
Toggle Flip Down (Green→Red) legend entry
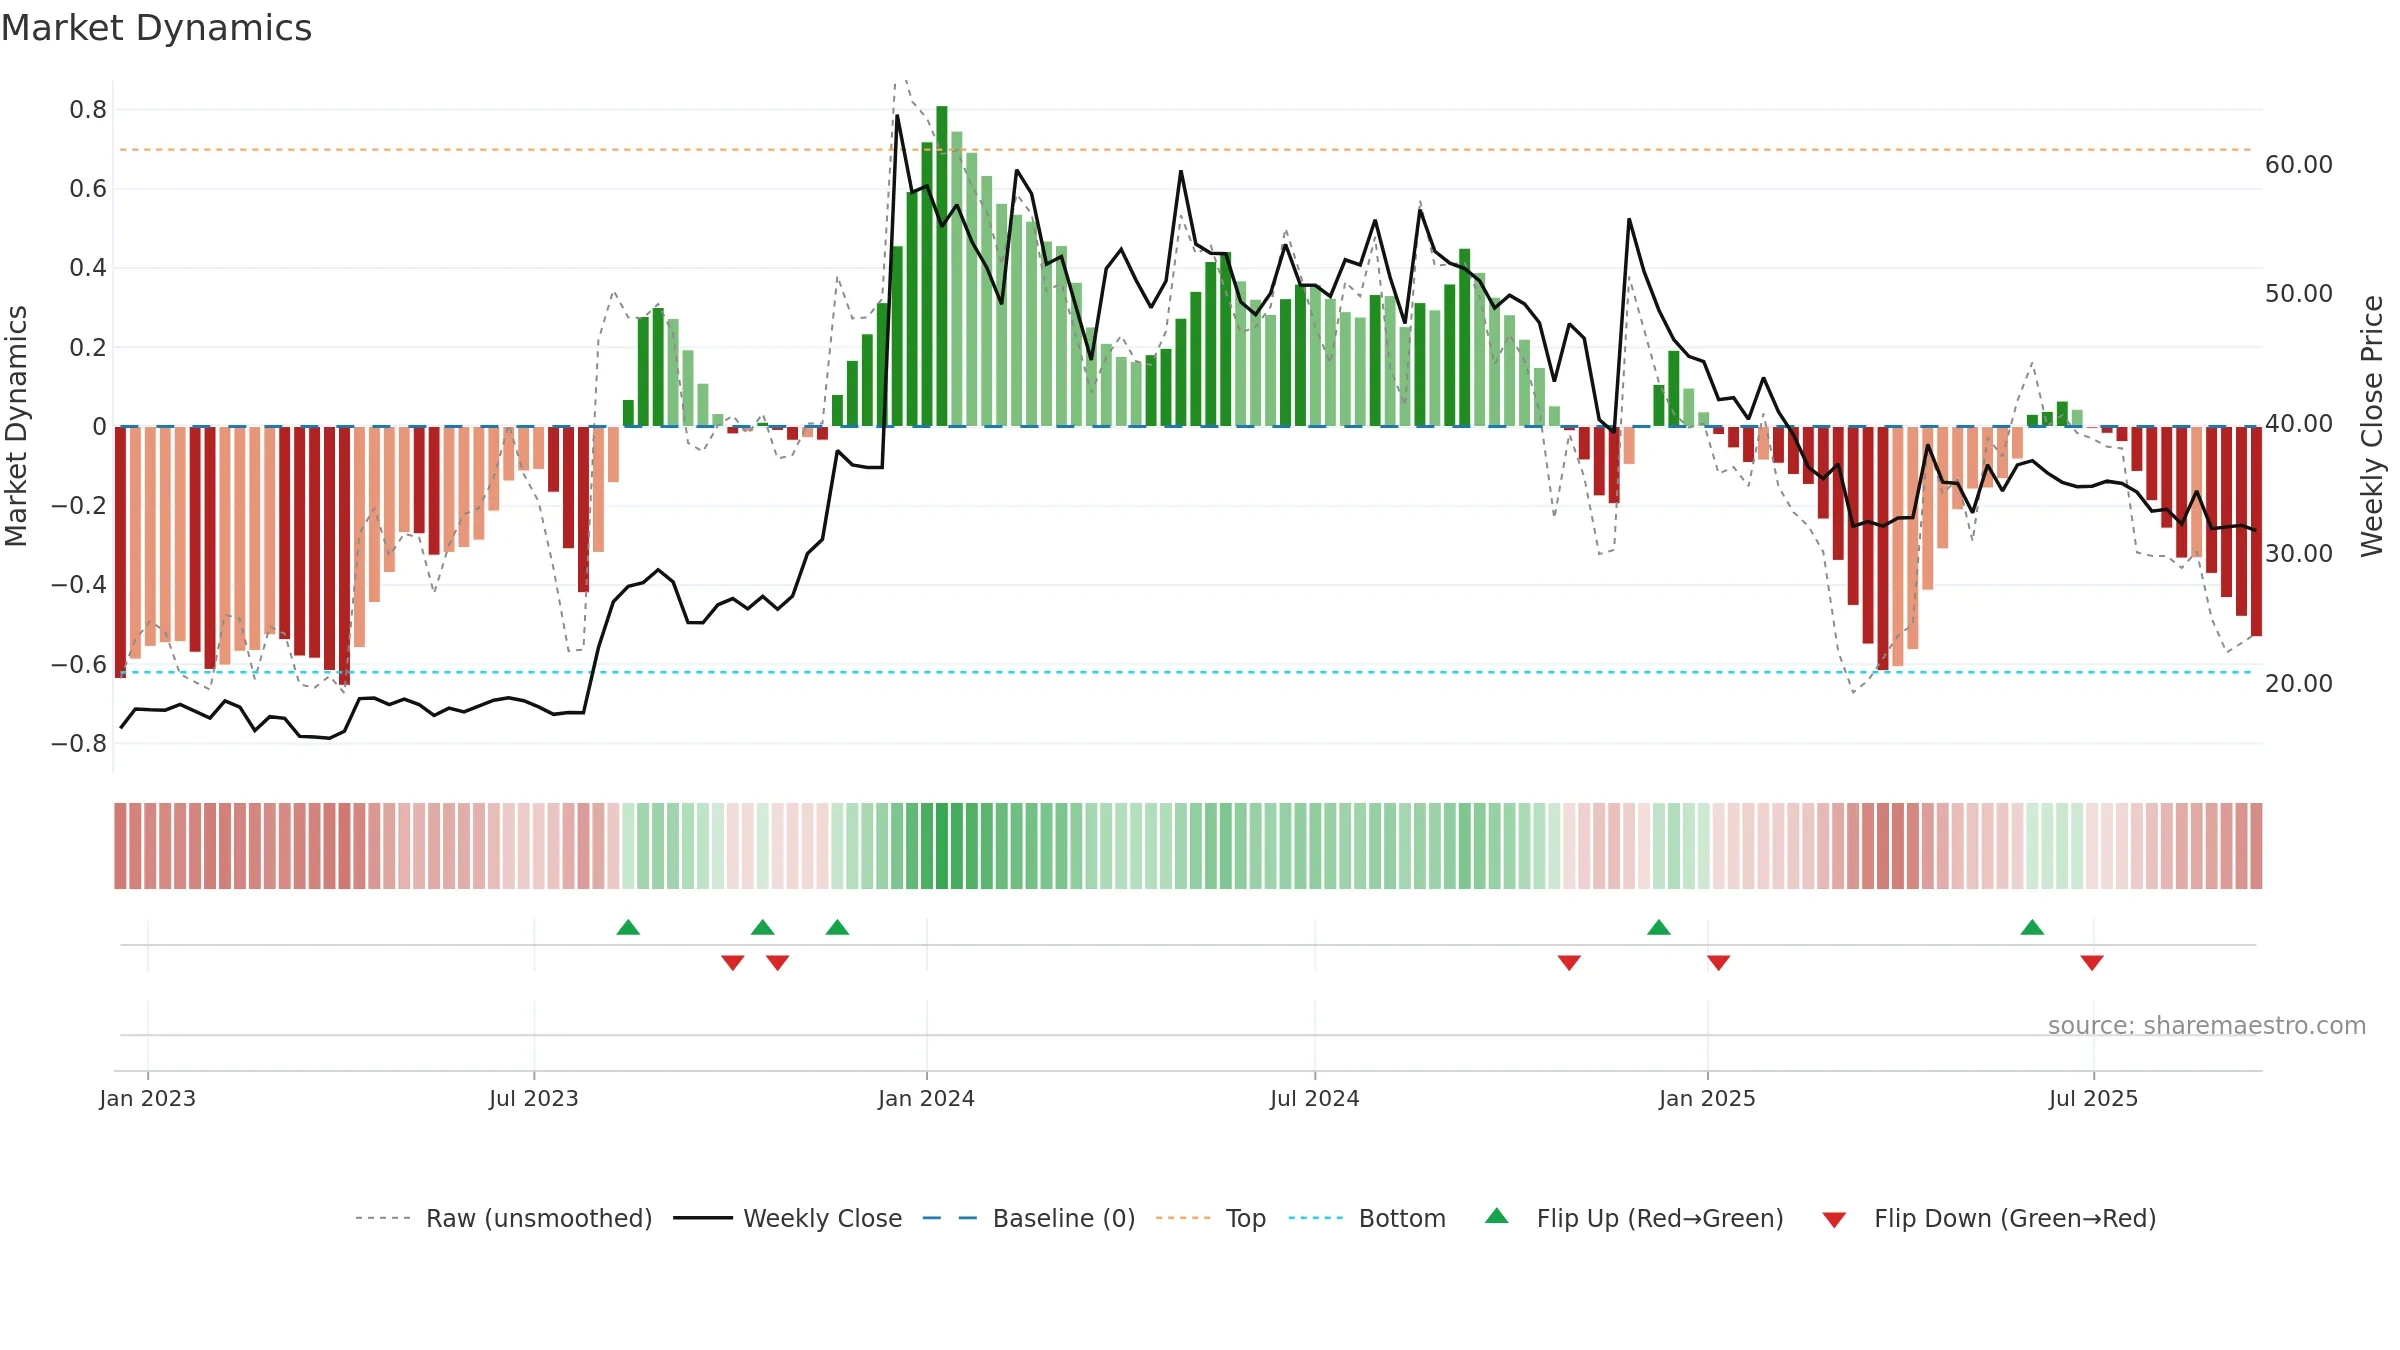[1989, 1218]
